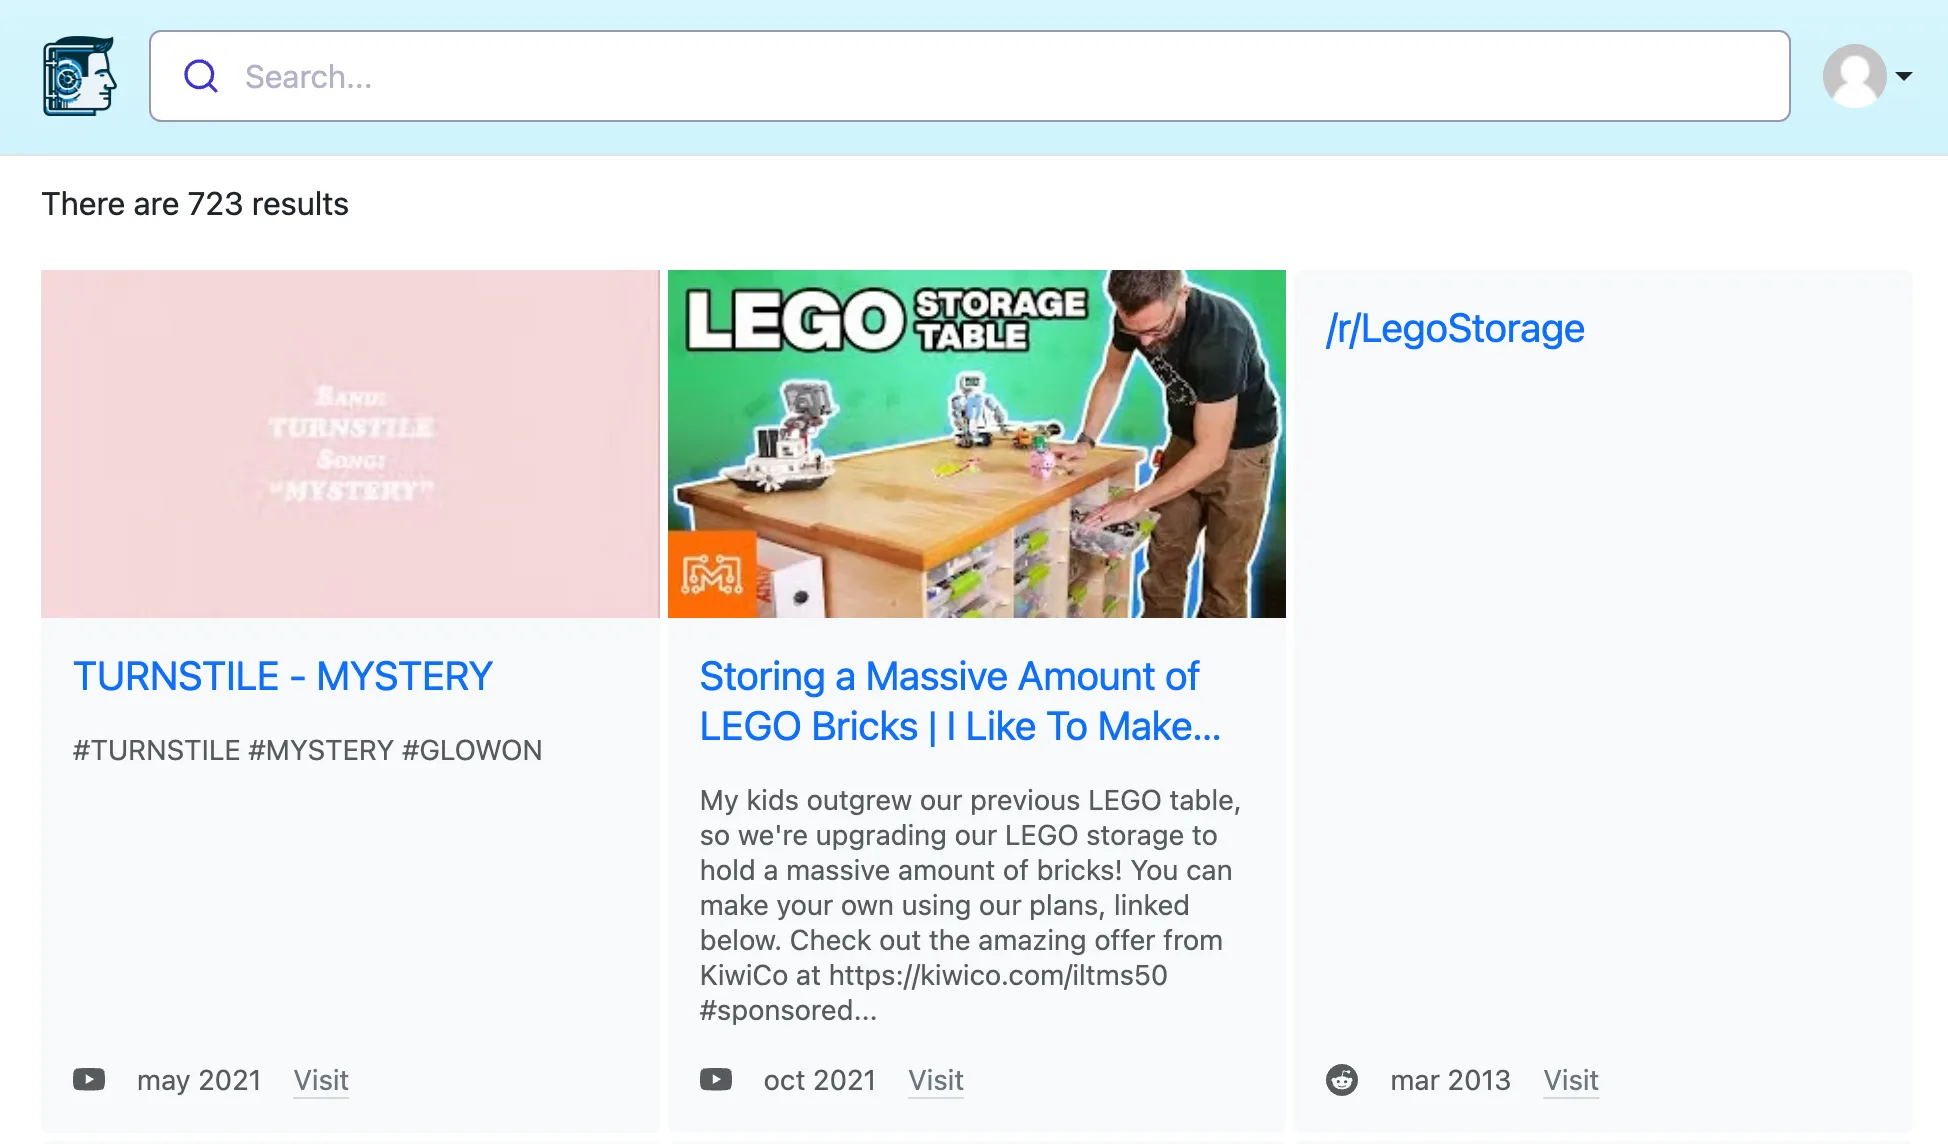
Task: Click YouTube icon on TURNSTILE card
Action: (x=89, y=1080)
